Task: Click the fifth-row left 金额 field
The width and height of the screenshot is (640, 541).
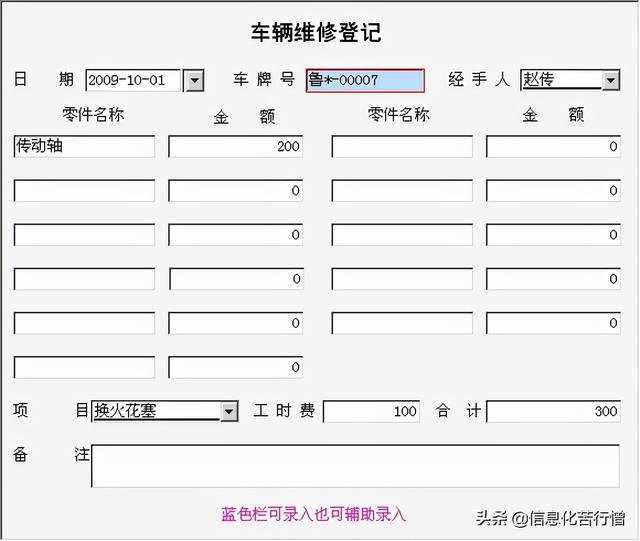Action: (236, 323)
